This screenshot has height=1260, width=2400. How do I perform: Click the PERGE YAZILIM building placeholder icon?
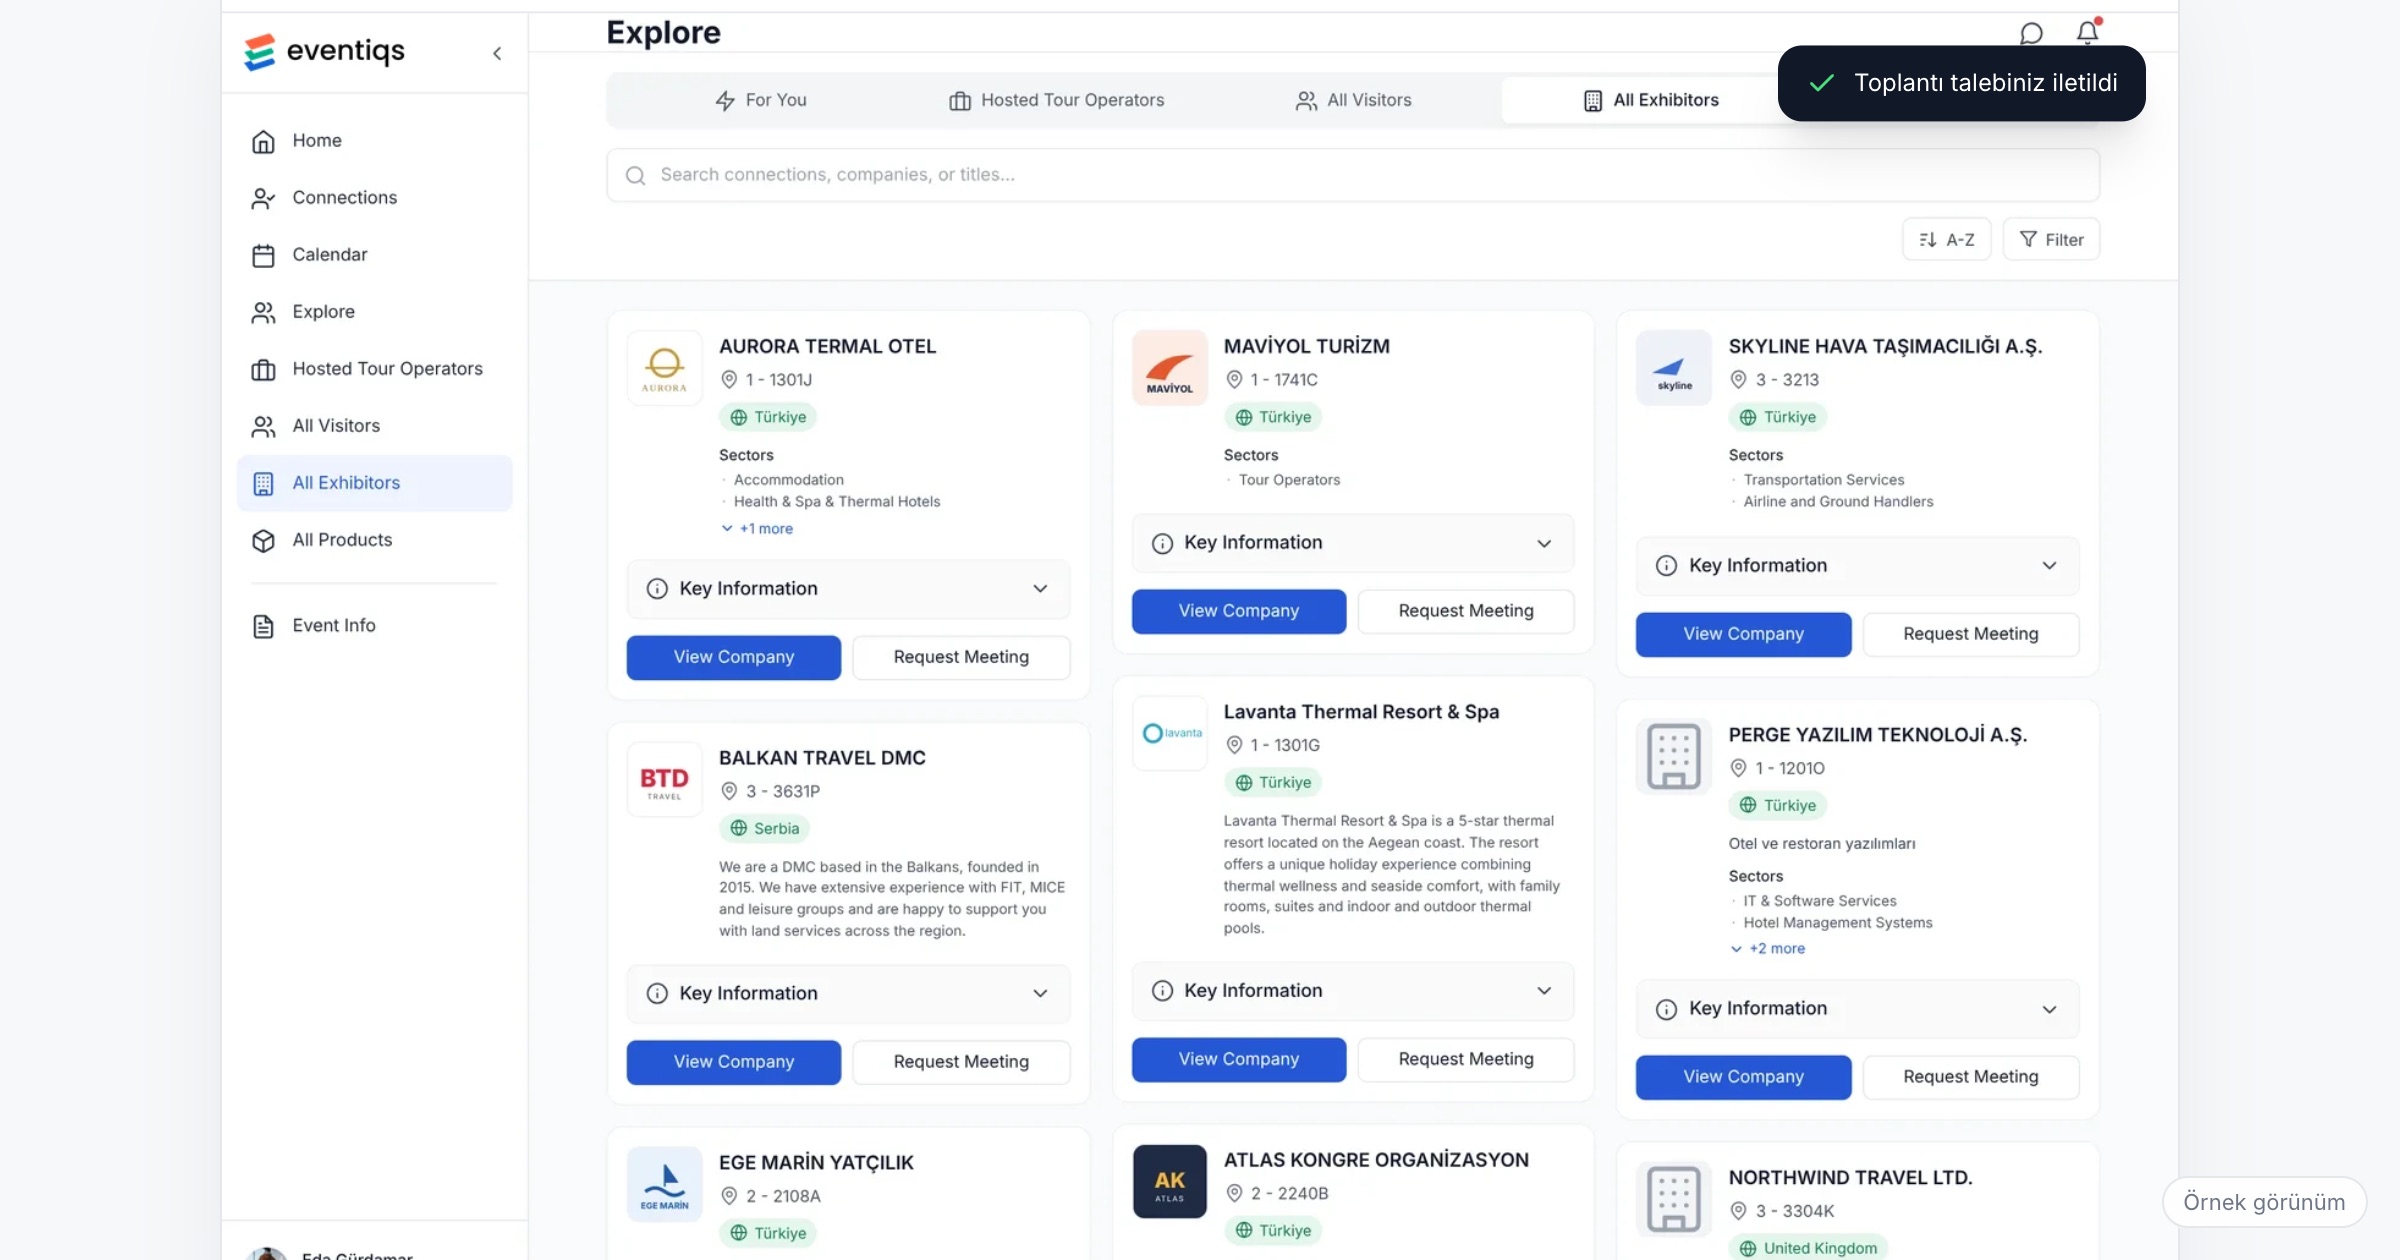coord(1674,756)
